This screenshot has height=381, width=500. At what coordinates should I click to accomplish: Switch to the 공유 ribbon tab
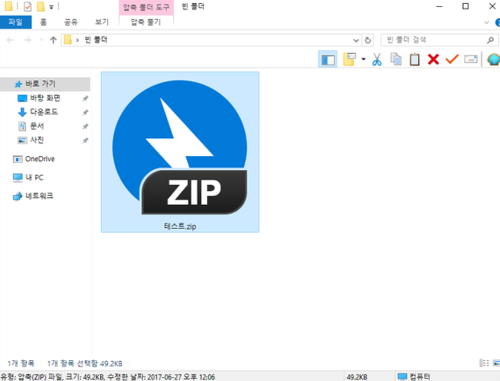pyautogui.click(x=71, y=22)
